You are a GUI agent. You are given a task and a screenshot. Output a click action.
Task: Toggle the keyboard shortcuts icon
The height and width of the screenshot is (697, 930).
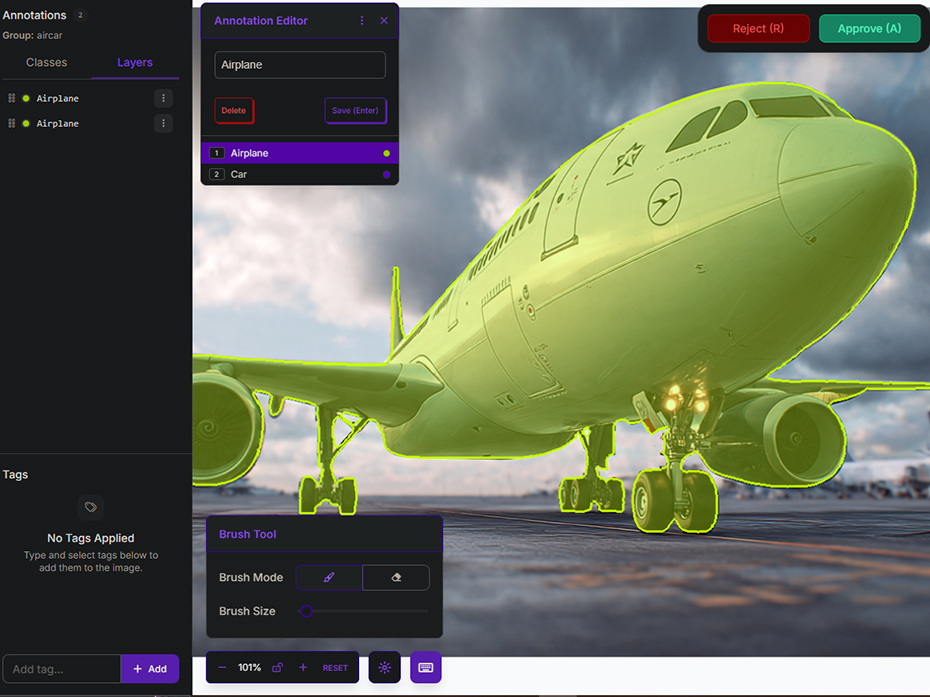coord(425,668)
